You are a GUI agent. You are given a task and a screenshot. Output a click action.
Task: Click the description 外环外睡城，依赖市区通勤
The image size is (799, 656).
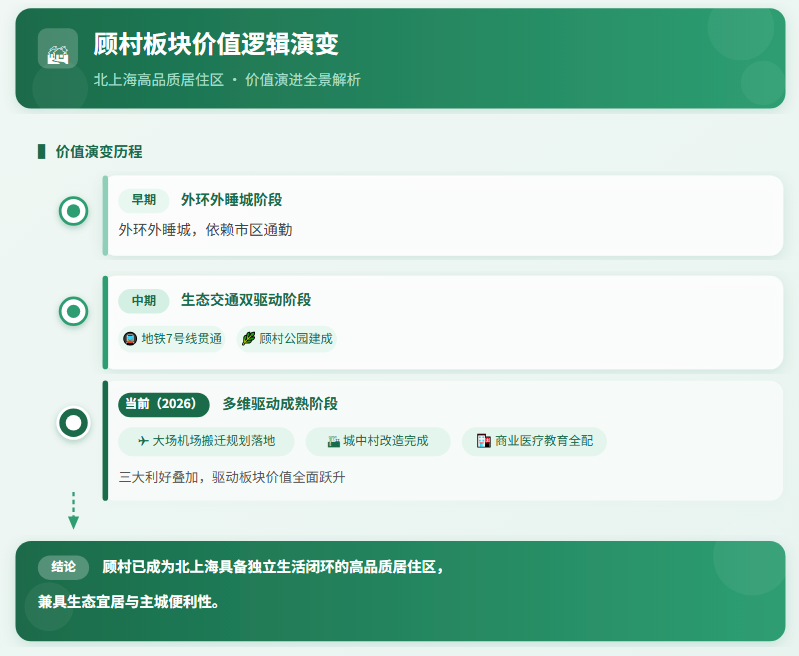(x=205, y=230)
